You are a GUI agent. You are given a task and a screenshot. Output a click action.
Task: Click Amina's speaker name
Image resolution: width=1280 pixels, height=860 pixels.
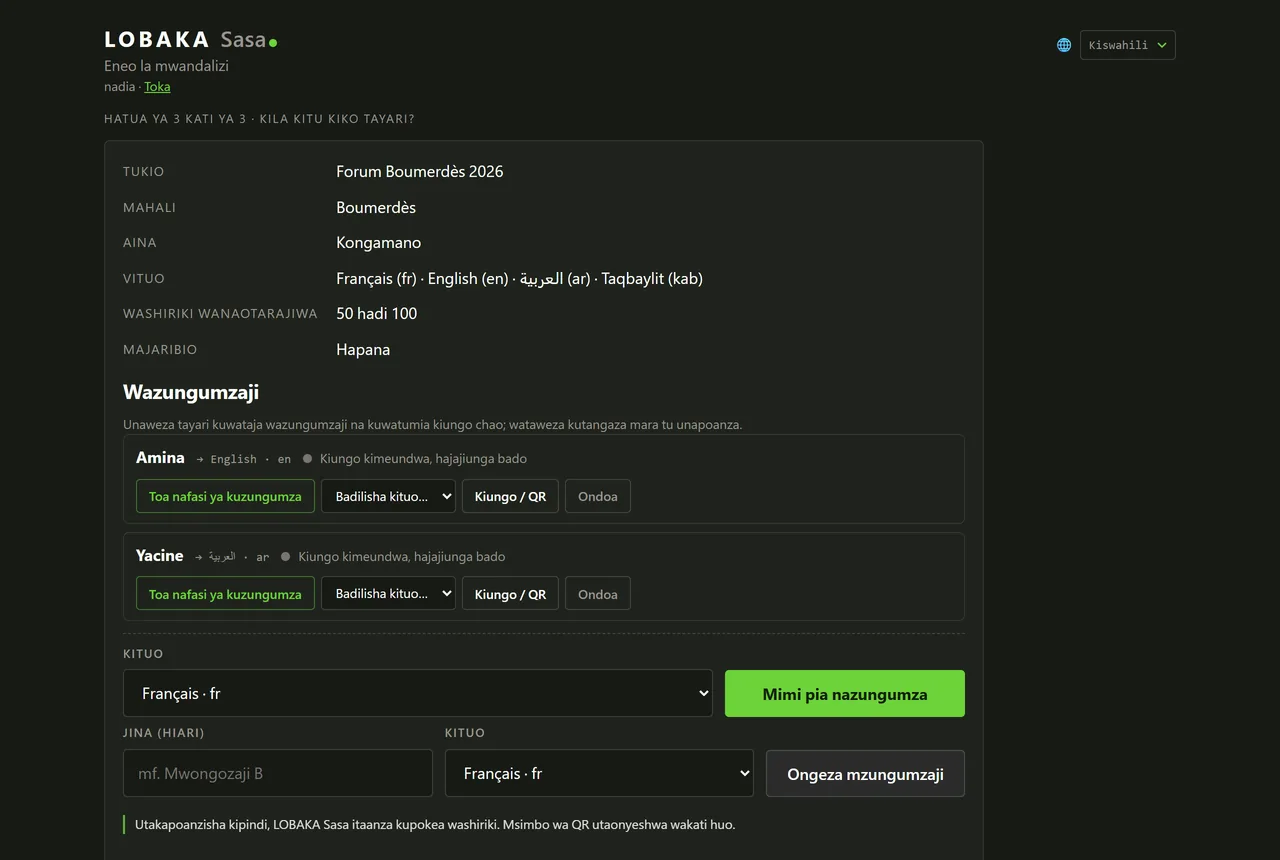click(160, 458)
